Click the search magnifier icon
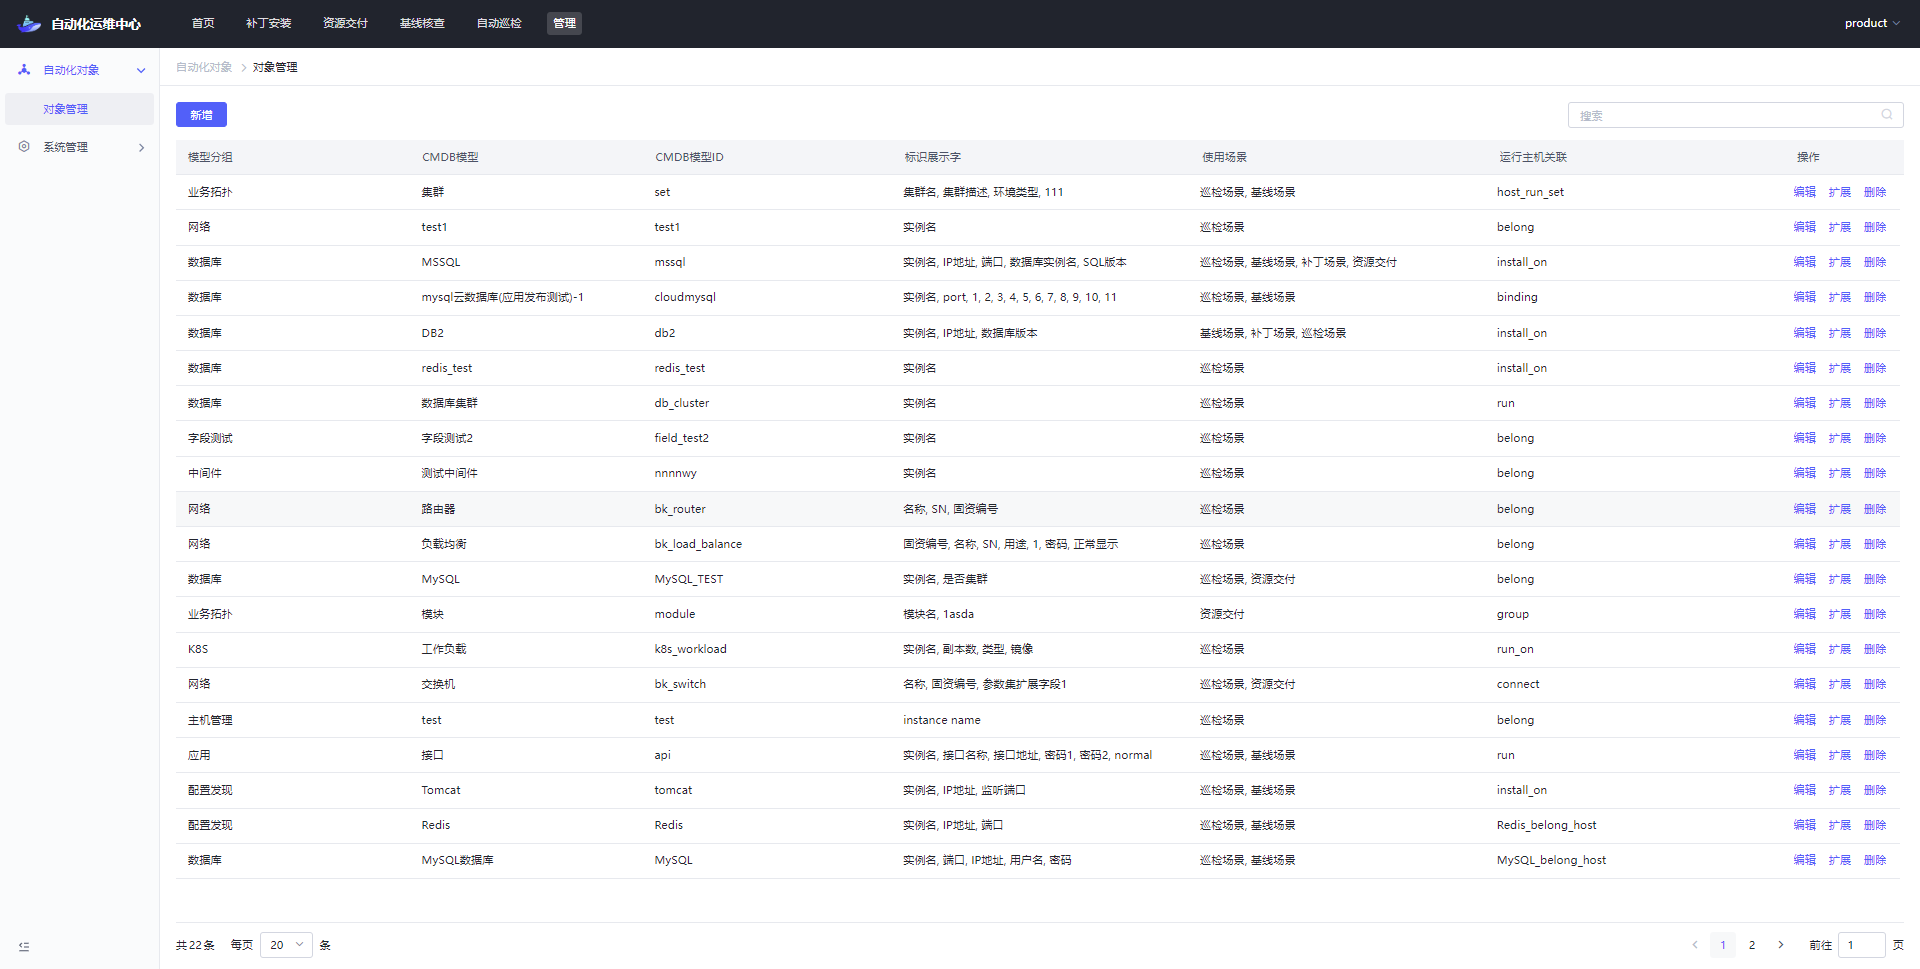1920x969 pixels. tap(1886, 115)
